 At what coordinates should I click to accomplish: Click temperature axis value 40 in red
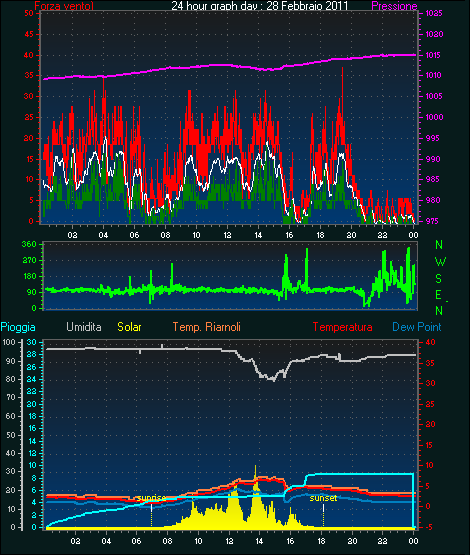[x=430, y=342]
